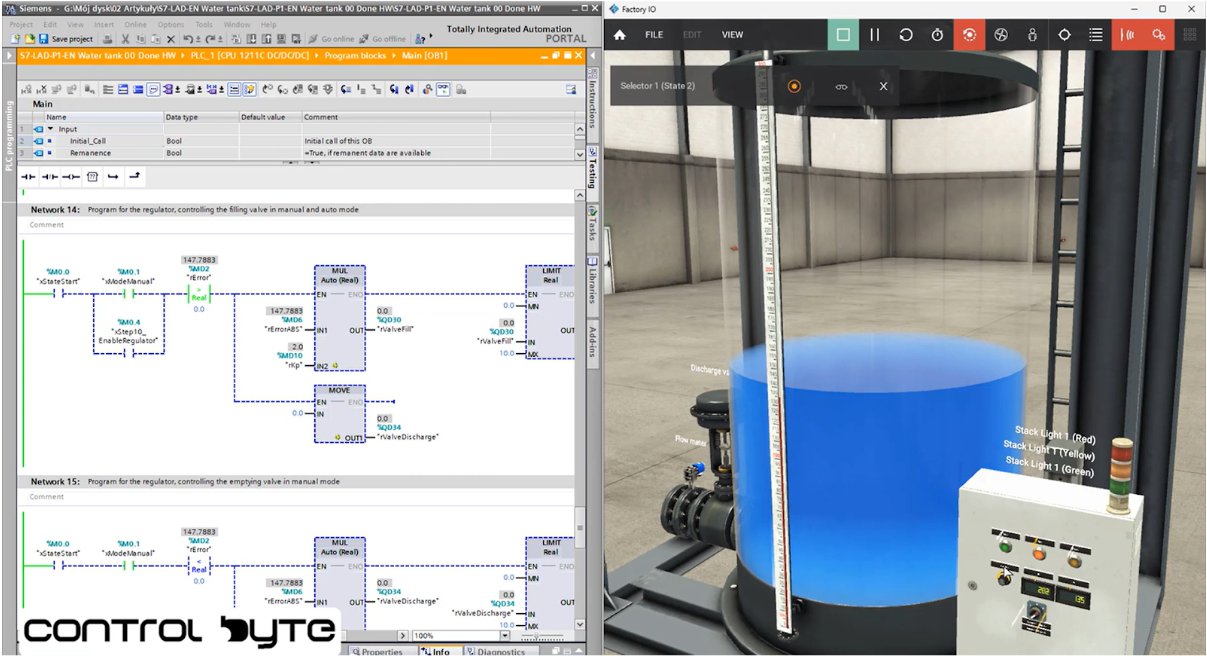The width and height of the screenshot is (1207, 656).
Task: Click the rKp value 2.0 on MUL block
Action: pyautogui.click(x=296, y=347)
